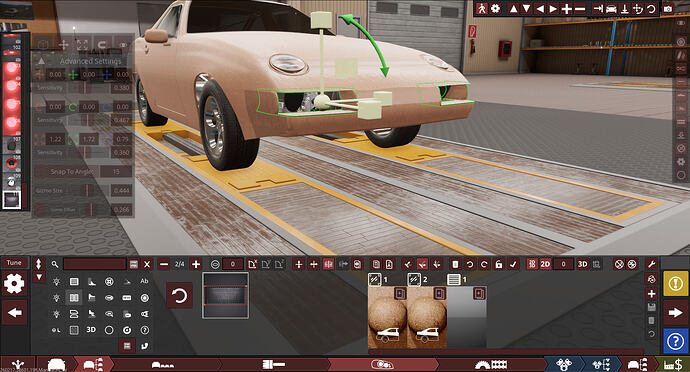
Task: Click the rotate reset circular arrow button
Action: coord(179,295)
